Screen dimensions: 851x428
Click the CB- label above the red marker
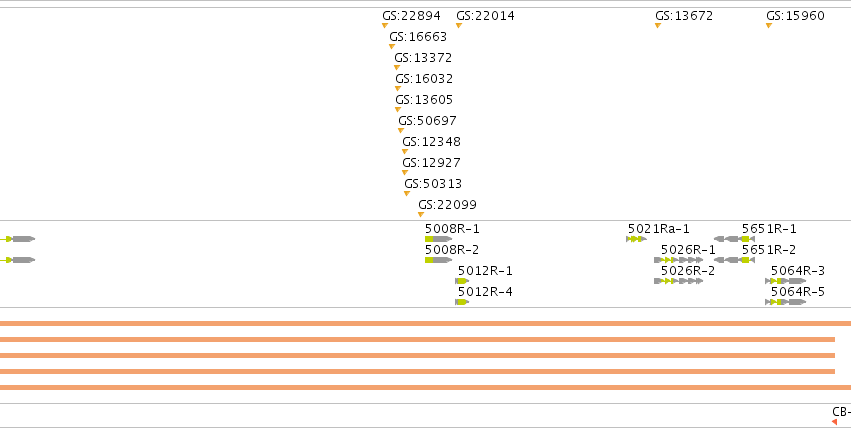coord(841,412)
